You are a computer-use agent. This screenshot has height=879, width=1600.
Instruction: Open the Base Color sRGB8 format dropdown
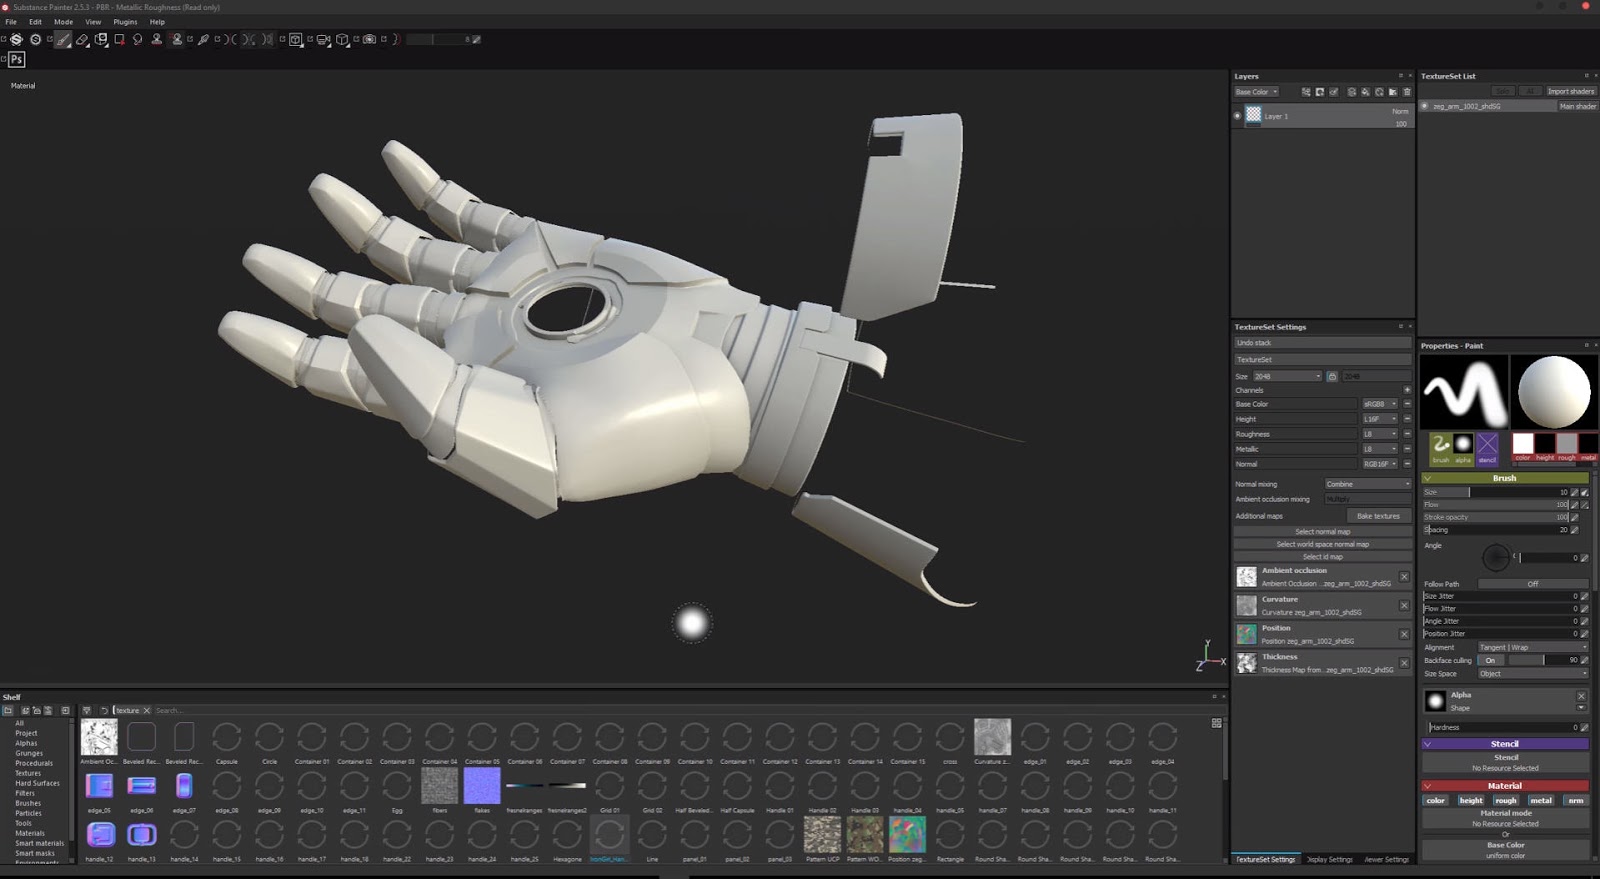(x=1380, y=404)
